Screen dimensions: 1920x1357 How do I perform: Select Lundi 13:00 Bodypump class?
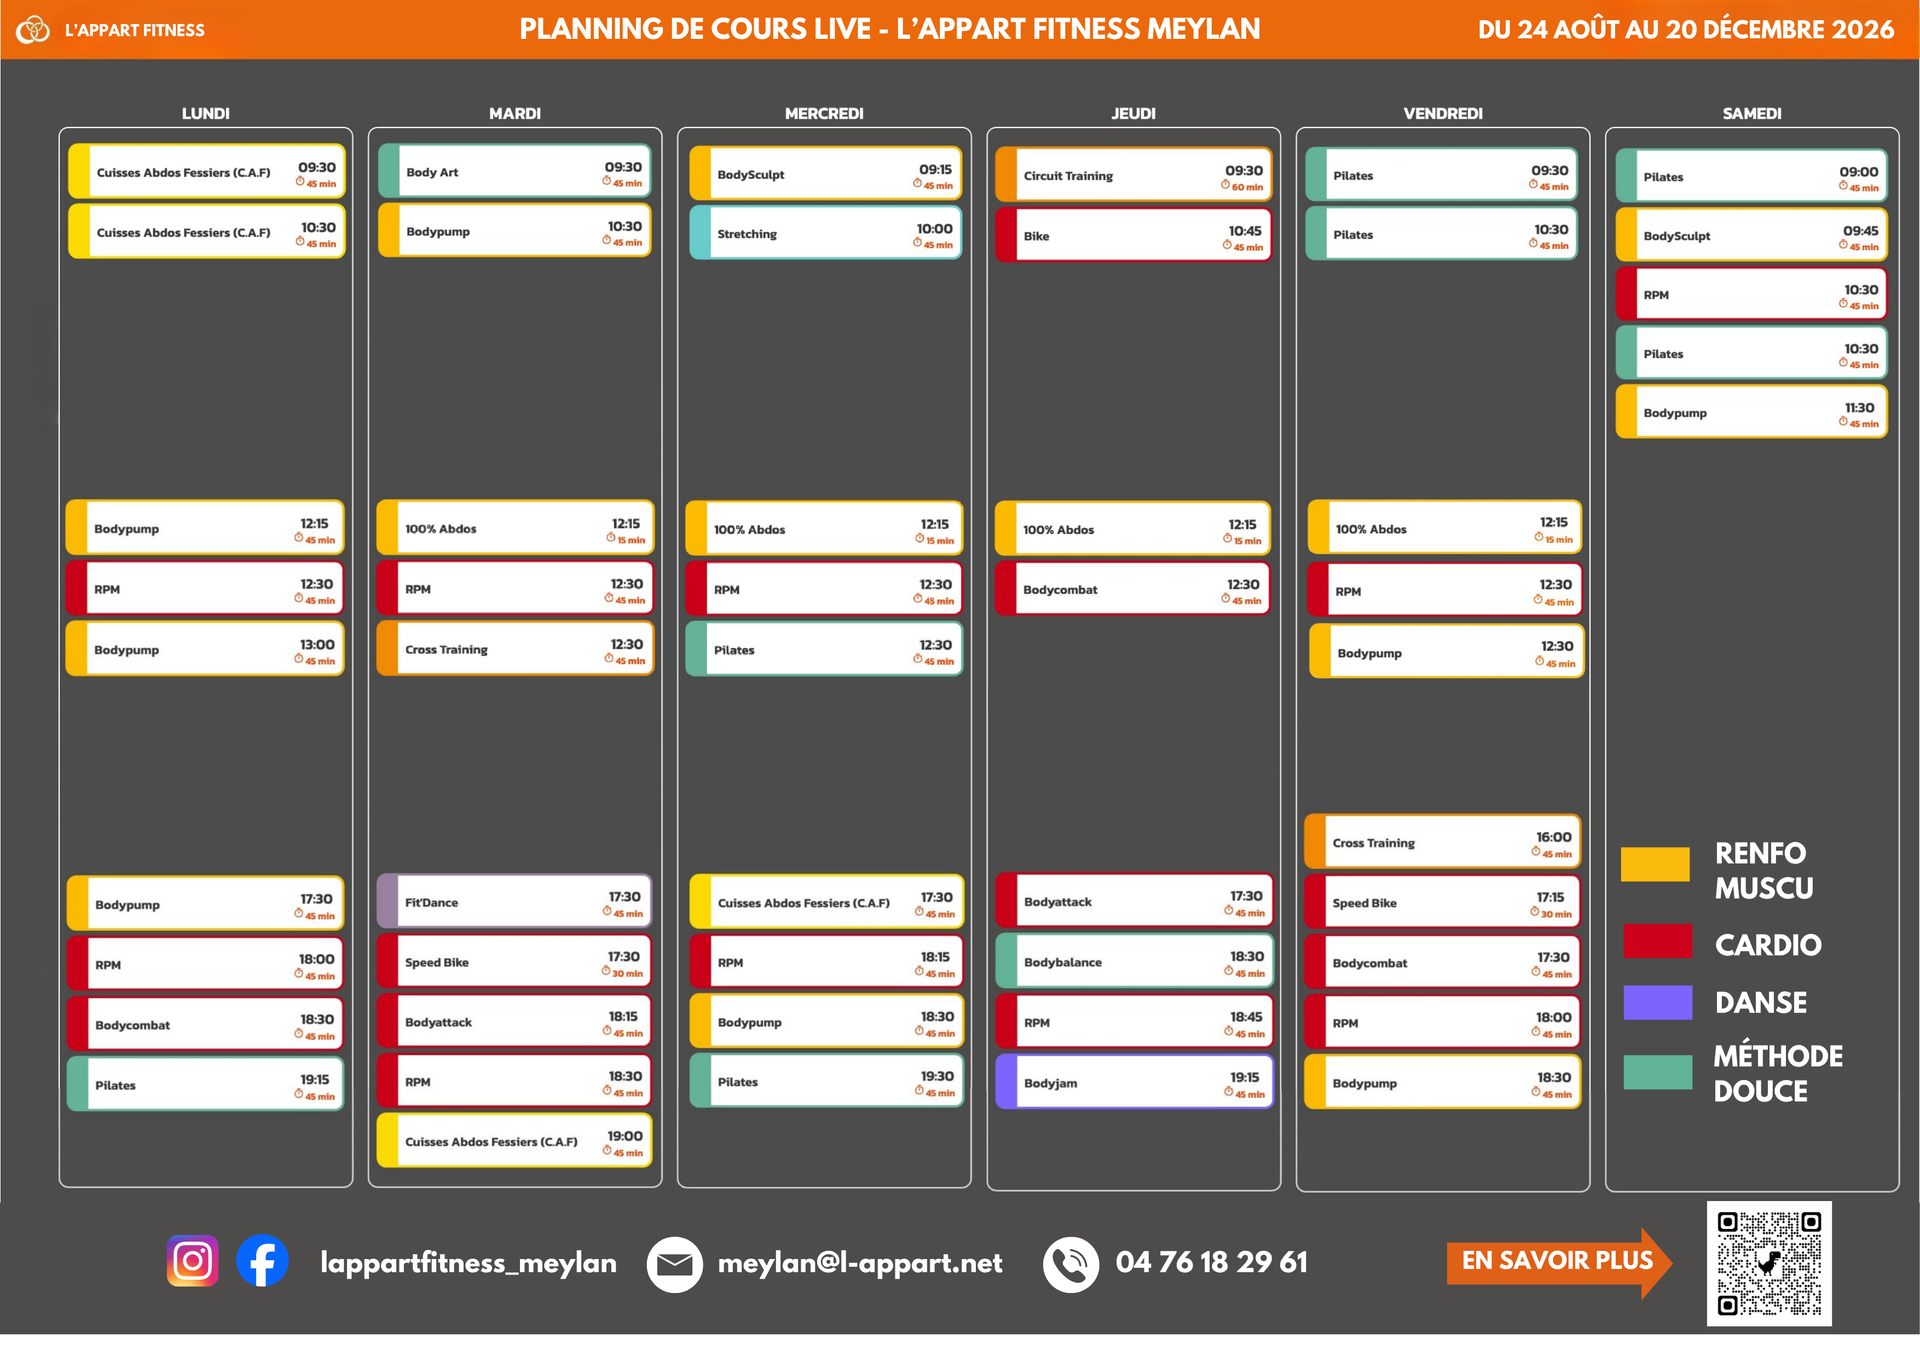click(x=205, y=649)
